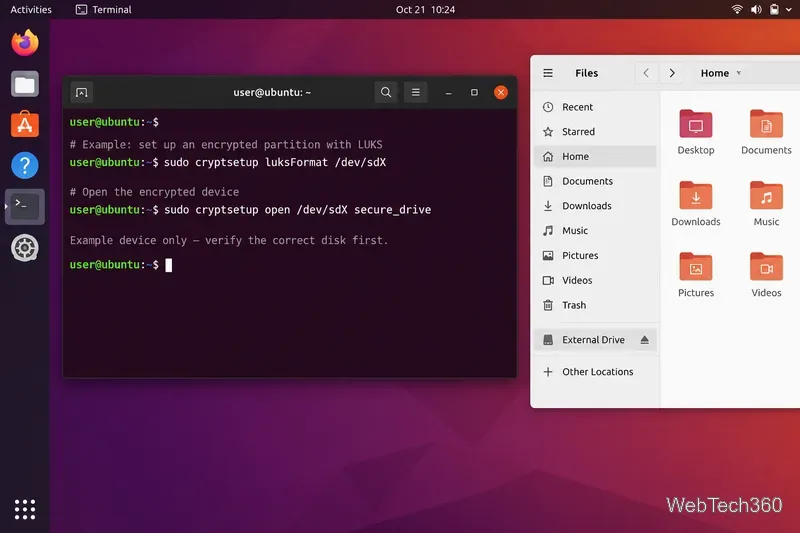Open the clock and calendar panel
The height and width of the screenshot is (533, 800).
pos(425,10)
